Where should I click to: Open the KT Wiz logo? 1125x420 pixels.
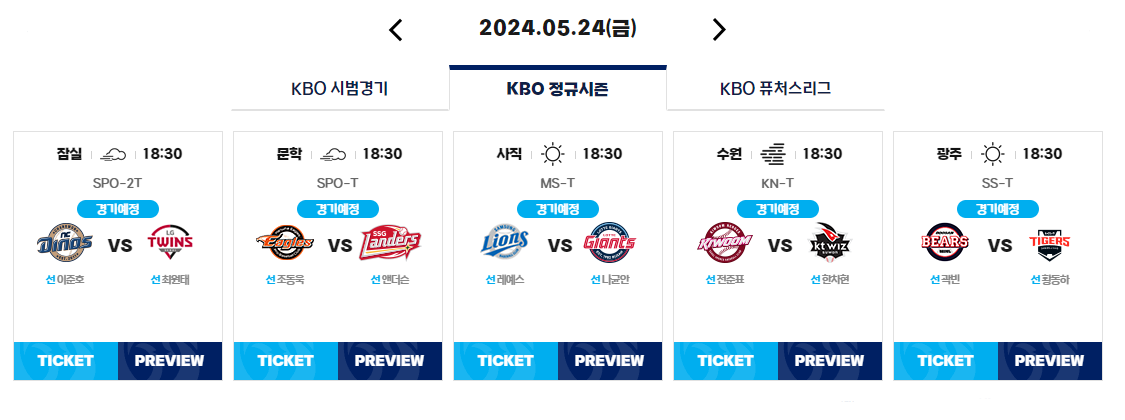(830, 244)
